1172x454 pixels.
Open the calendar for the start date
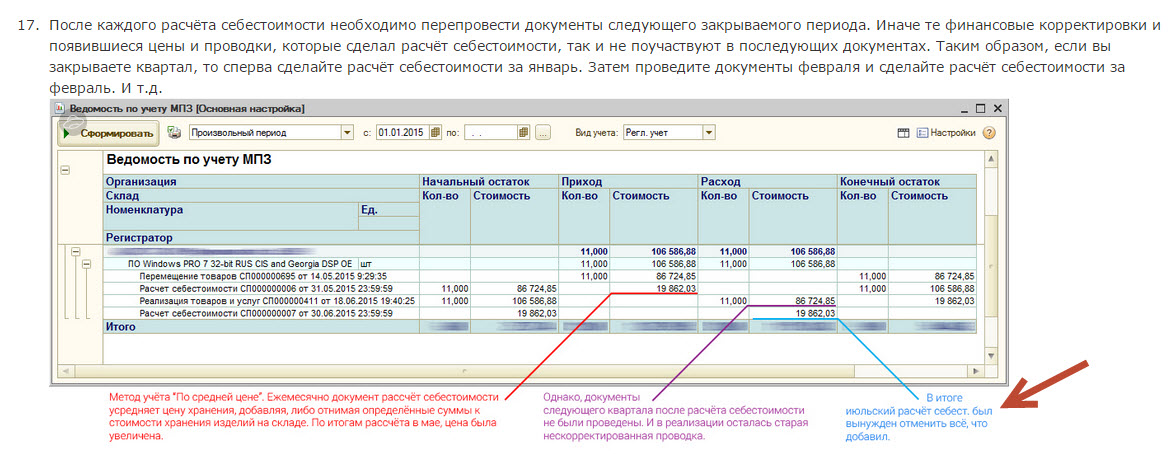[437, 133]
